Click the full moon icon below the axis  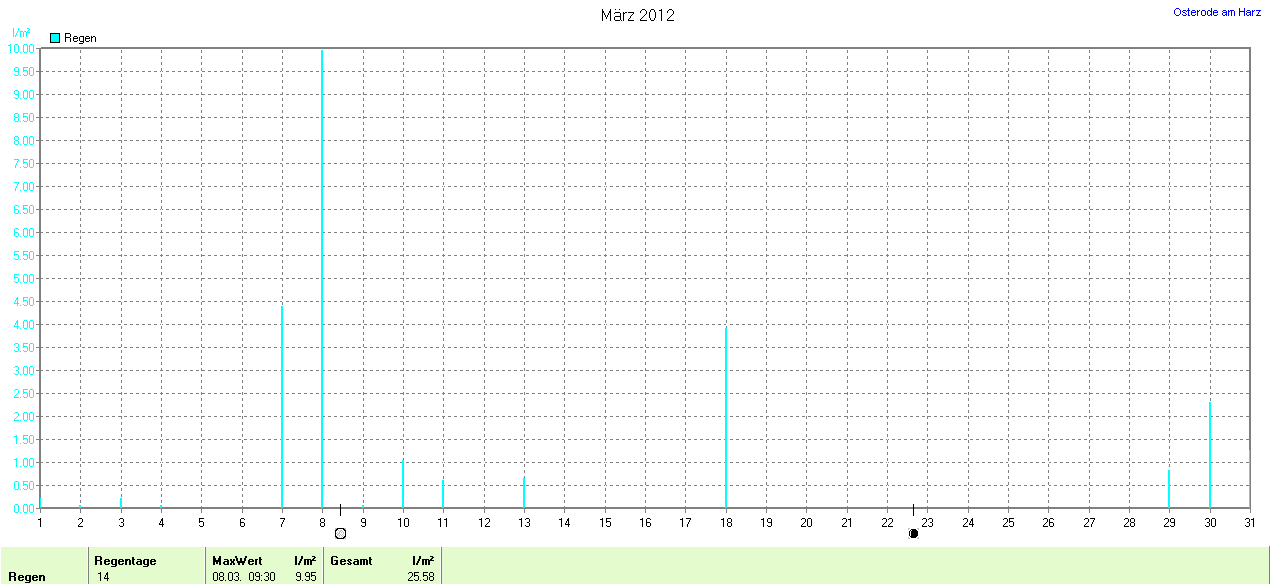340,534
